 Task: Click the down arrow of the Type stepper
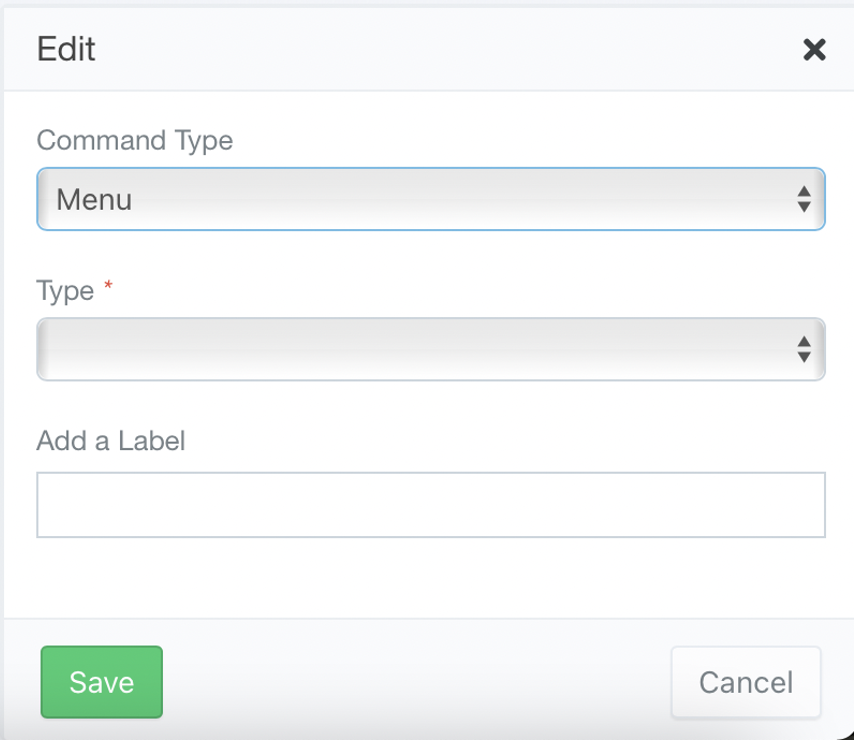[804, 357]
